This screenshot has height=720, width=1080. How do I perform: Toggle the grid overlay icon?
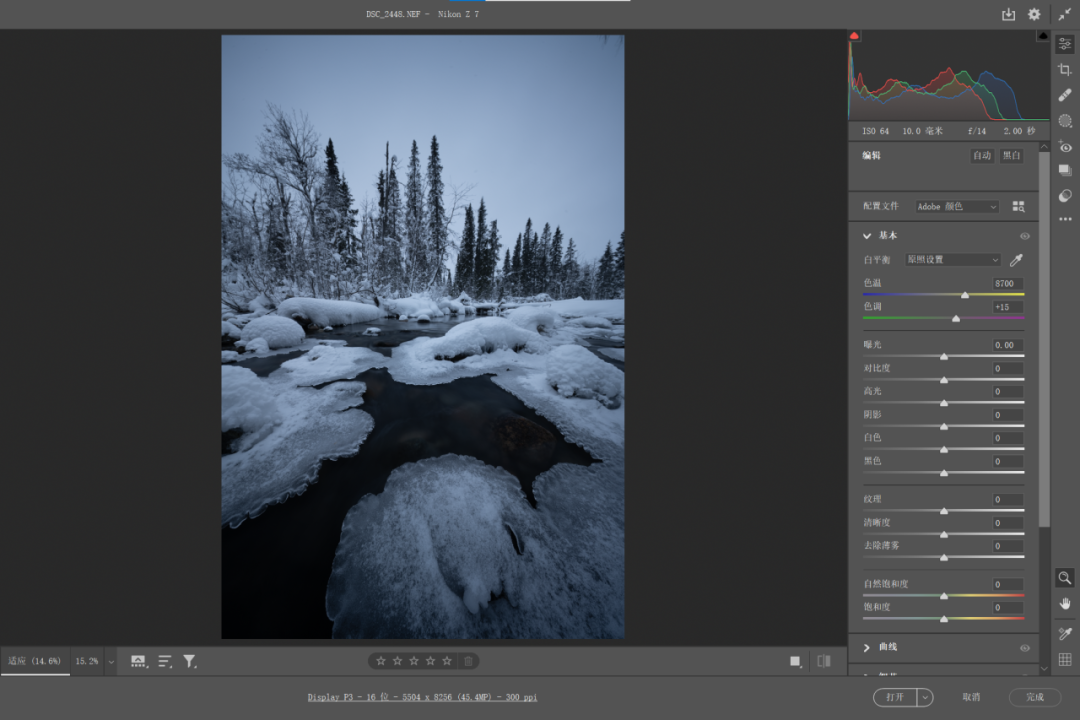(1065, 659)
